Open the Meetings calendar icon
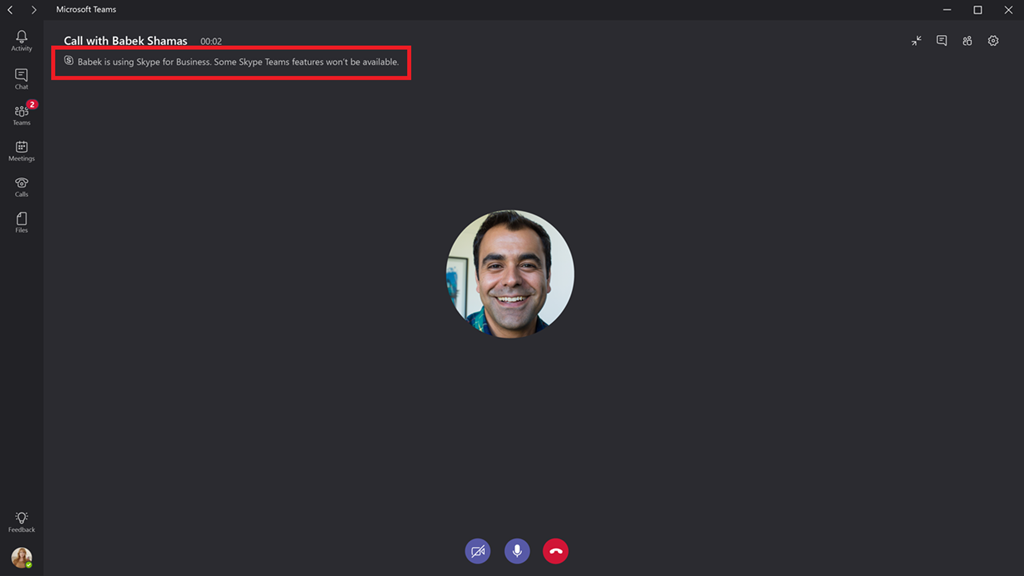Viewport: 1024px width, 576px height. (22, 151)
